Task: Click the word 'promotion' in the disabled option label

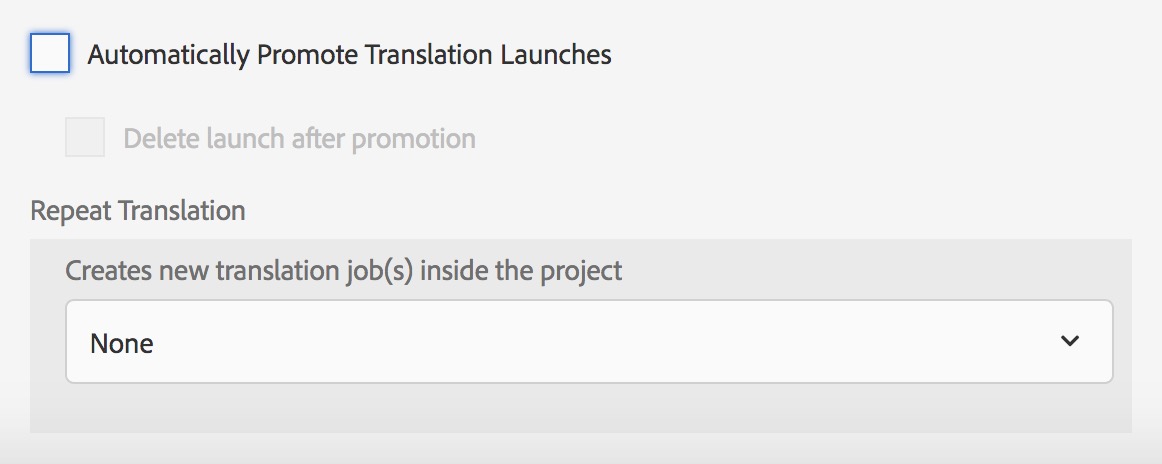Action: 418,138
